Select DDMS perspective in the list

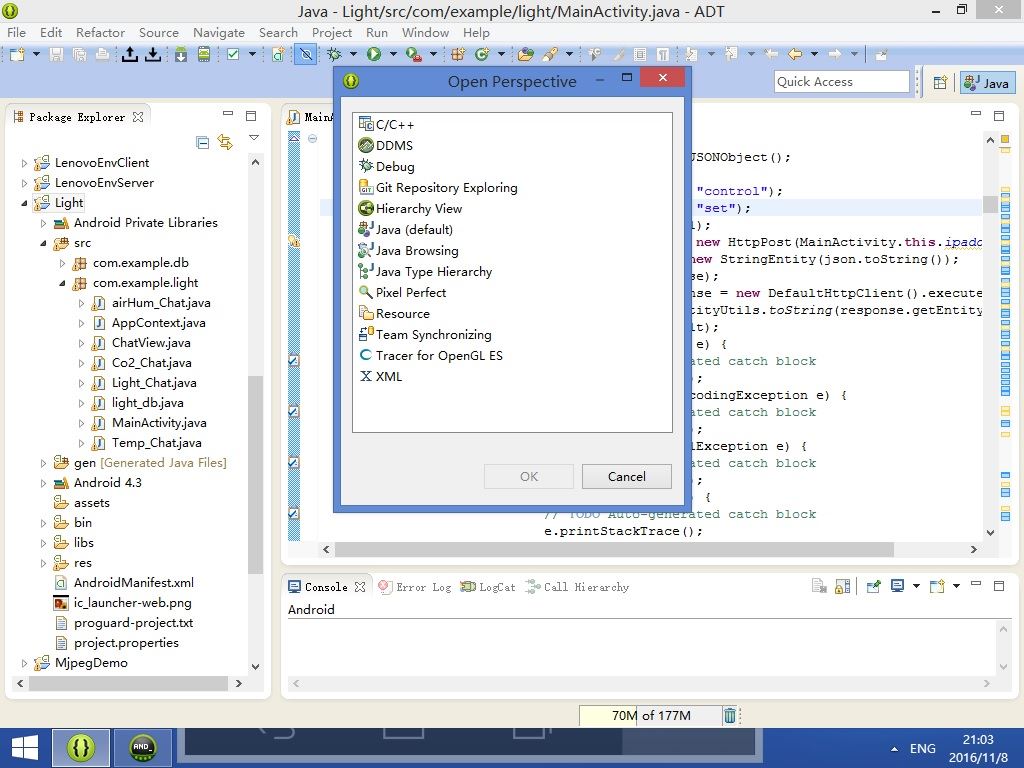coord(386,146)
